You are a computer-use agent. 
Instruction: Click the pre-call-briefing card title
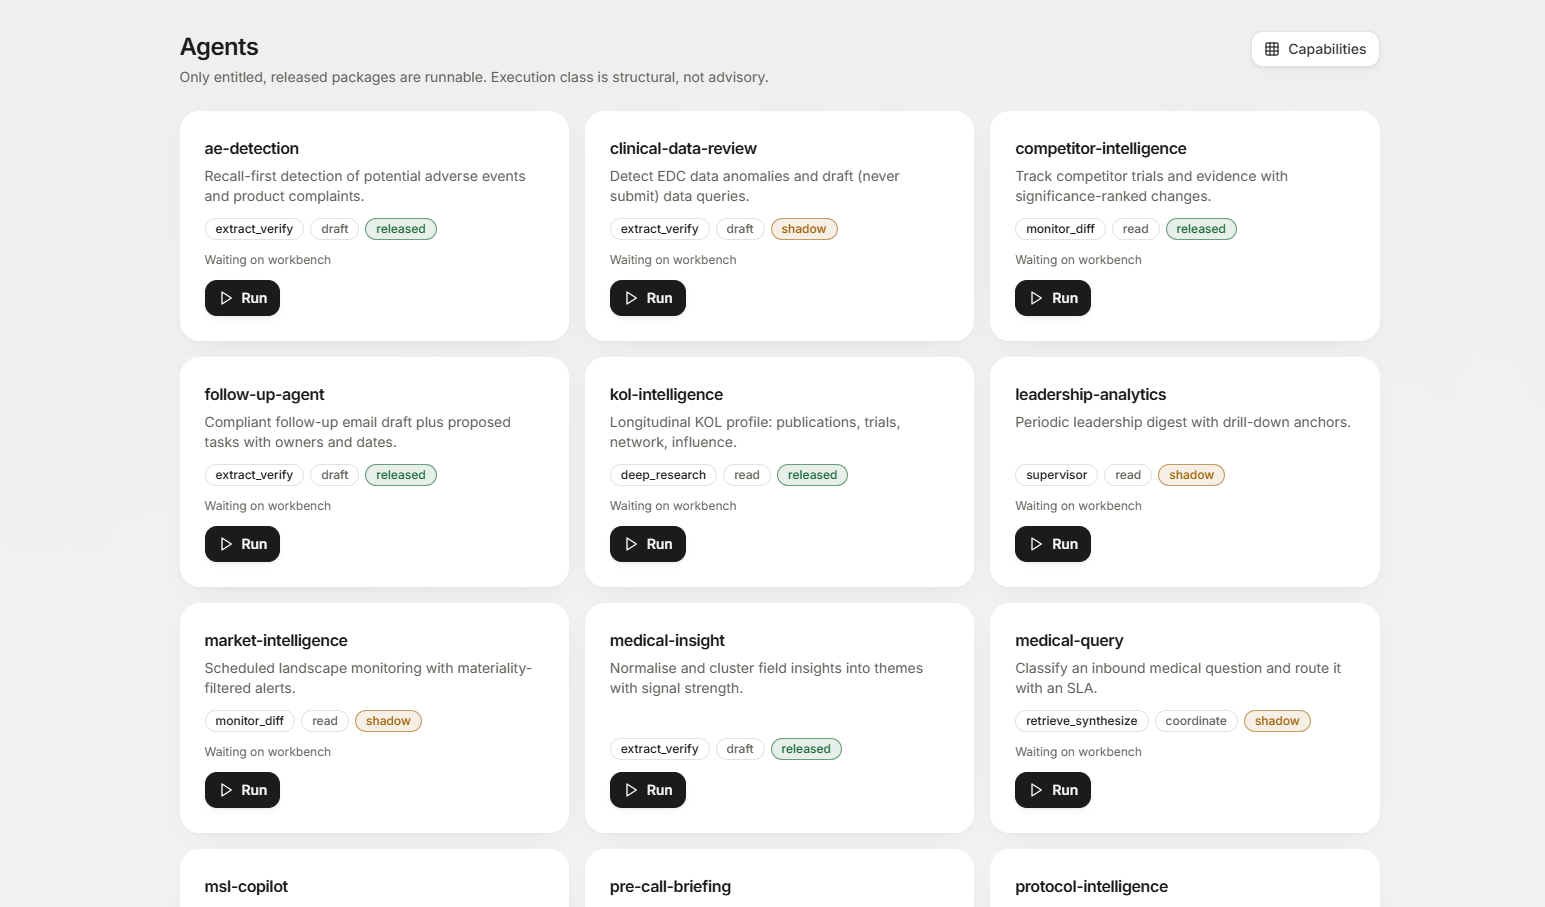[x=670, y=886]
